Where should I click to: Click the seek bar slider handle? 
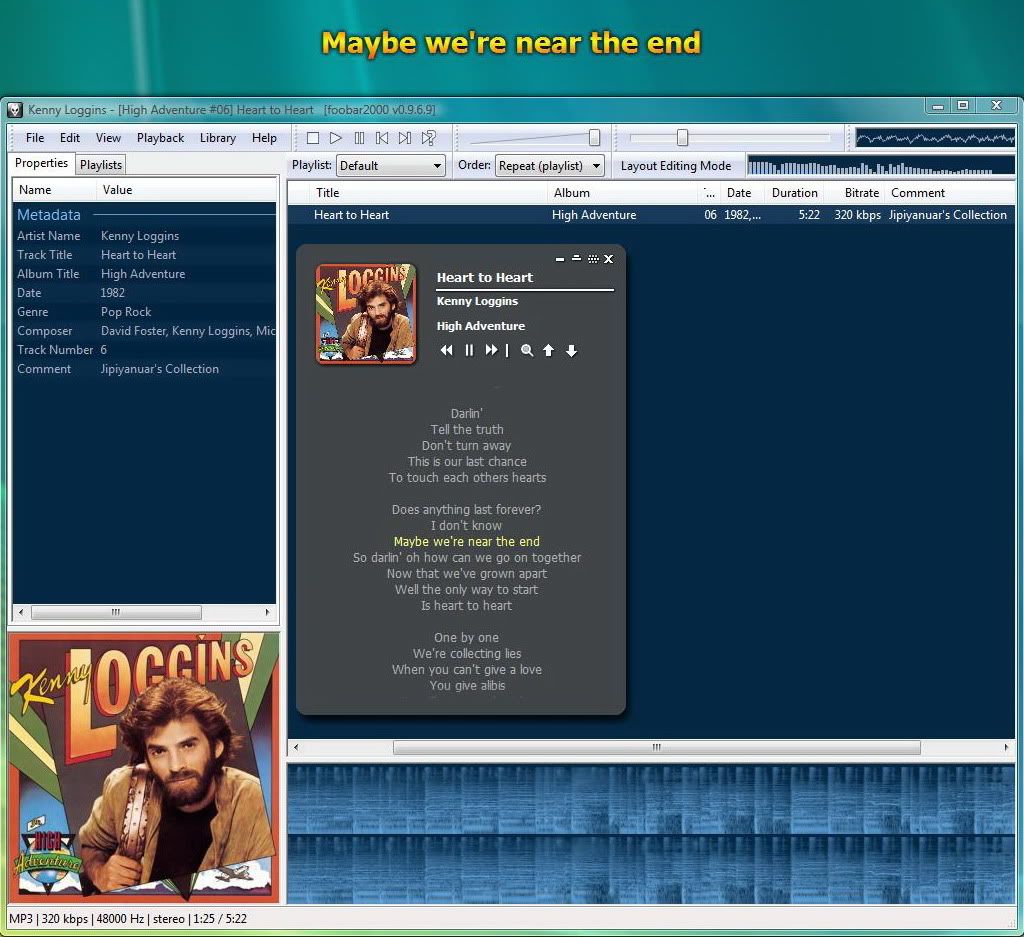[682, 137]
